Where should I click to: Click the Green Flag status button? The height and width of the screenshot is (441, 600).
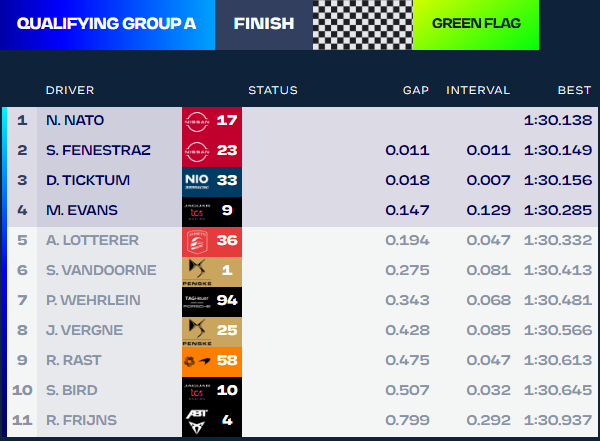coord(470,24)
